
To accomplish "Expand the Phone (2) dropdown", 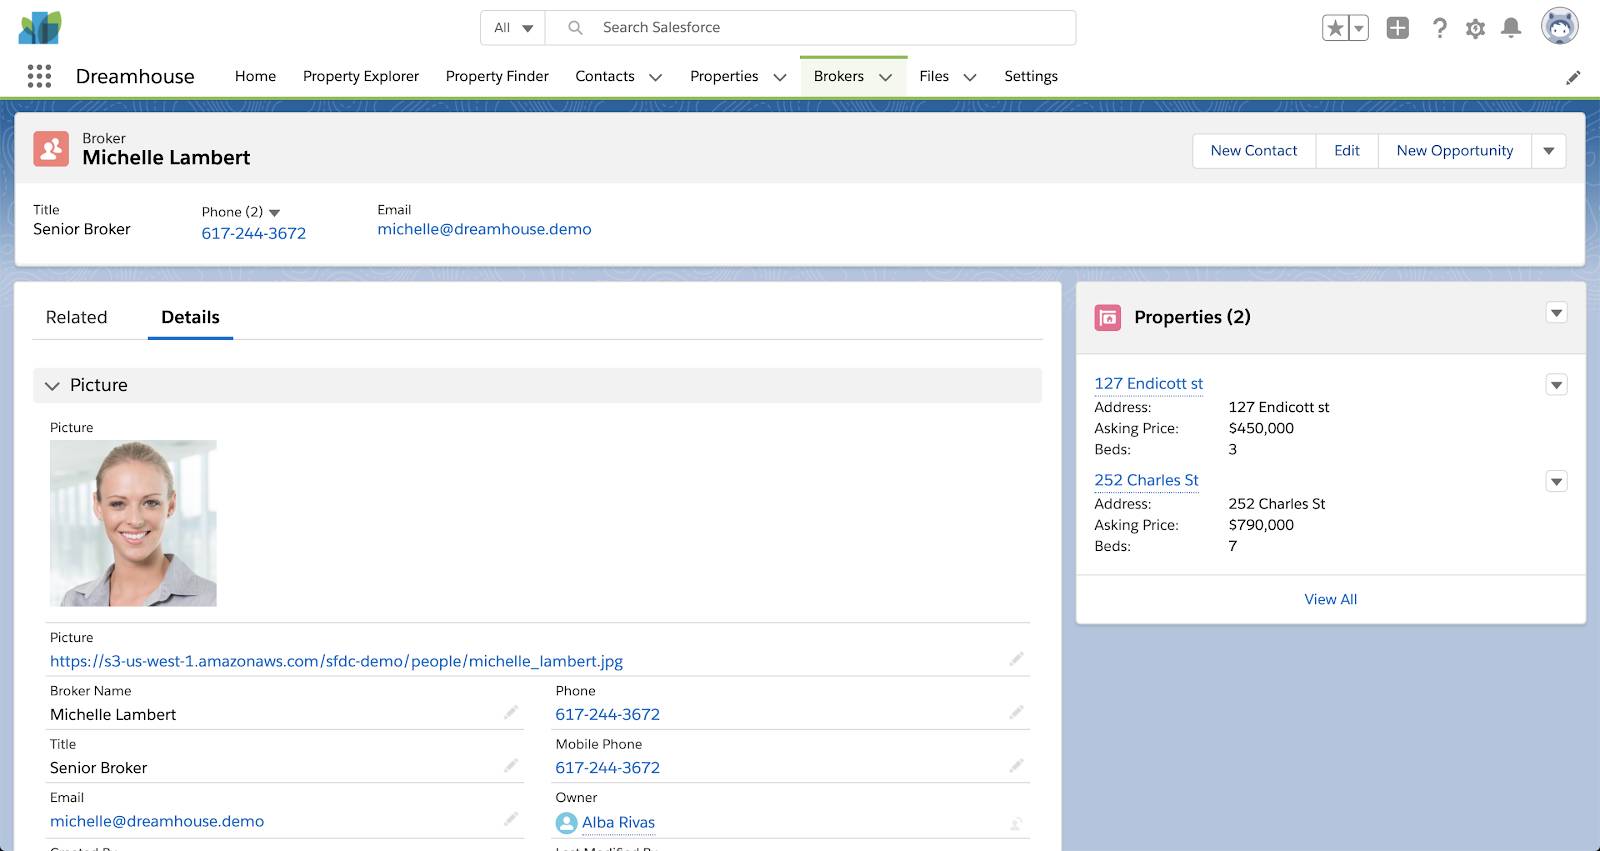I will [x=275, y=212].
